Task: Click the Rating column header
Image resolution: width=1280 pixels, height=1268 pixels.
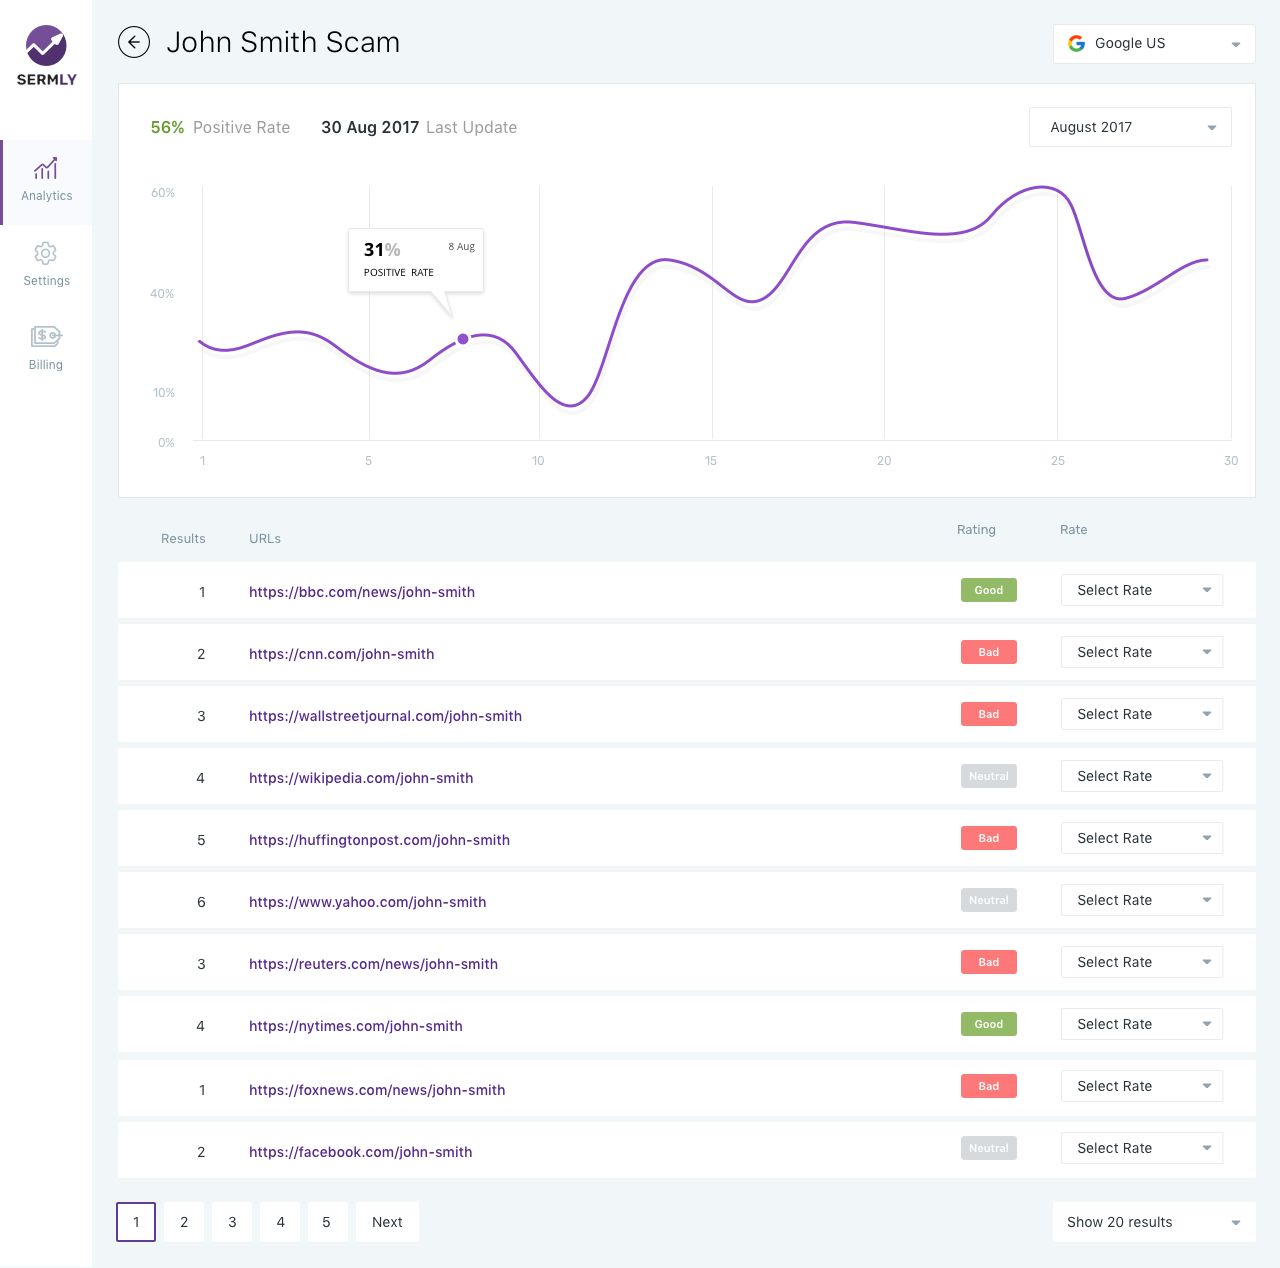Action: click(x=976, y=530)
